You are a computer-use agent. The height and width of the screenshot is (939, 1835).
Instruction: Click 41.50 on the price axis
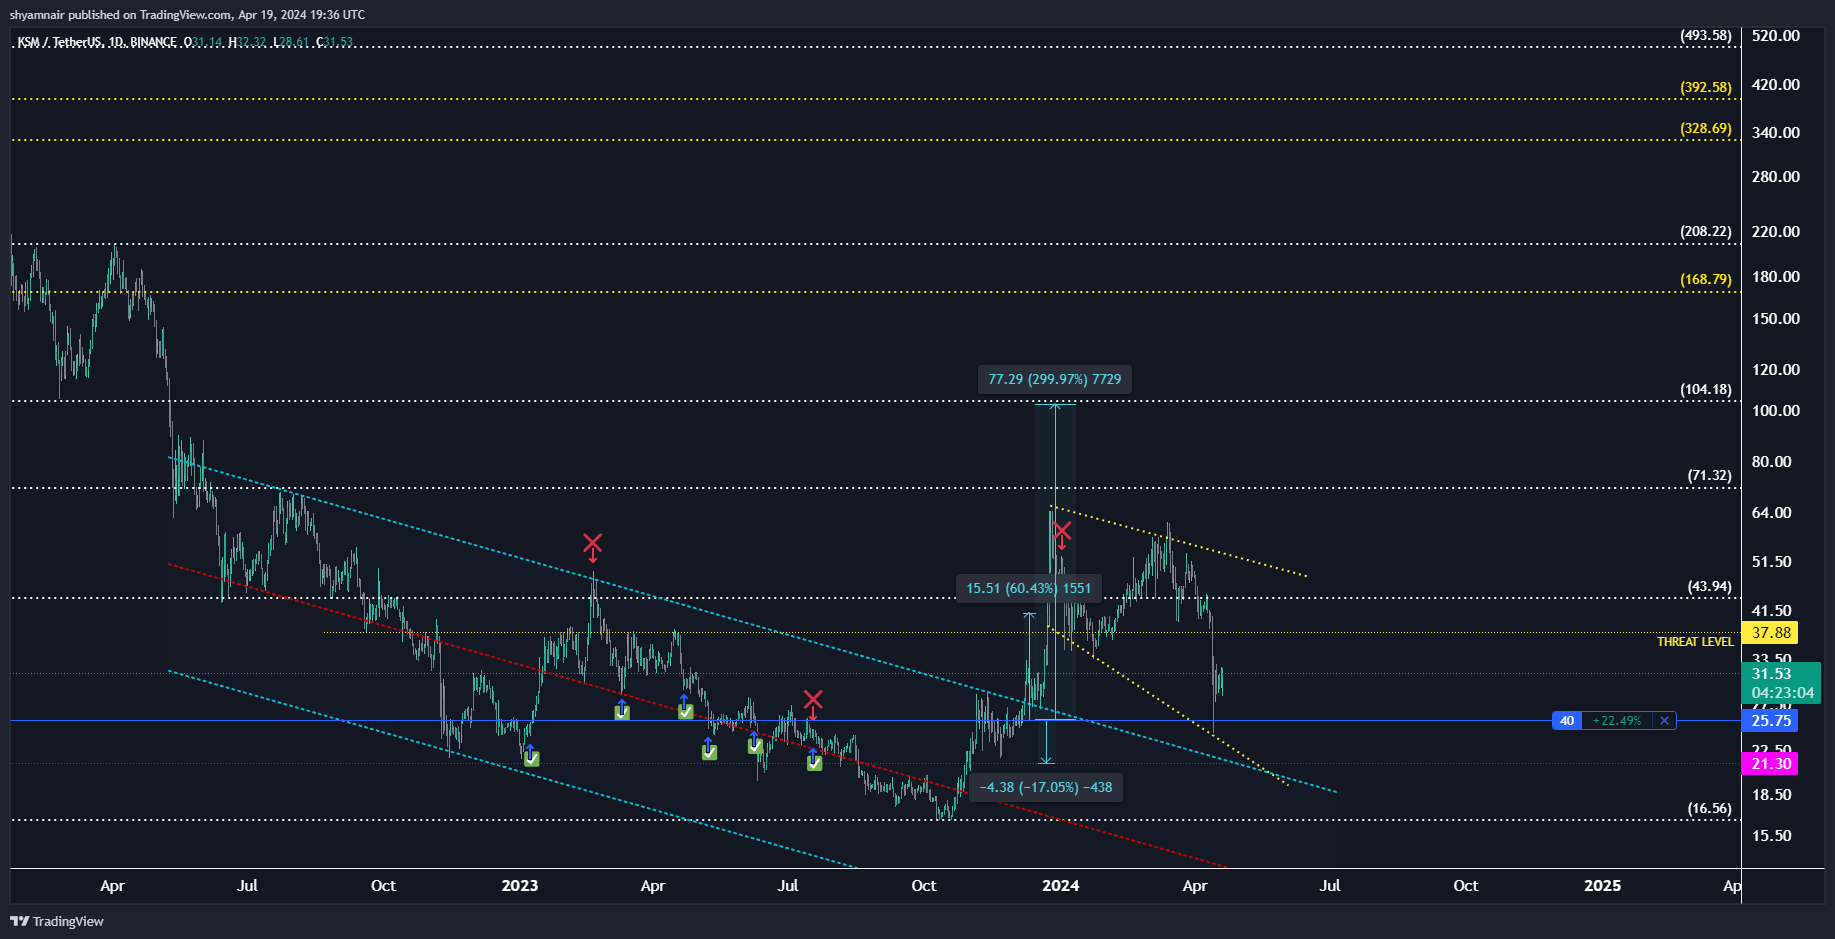tap(1772, 610)
